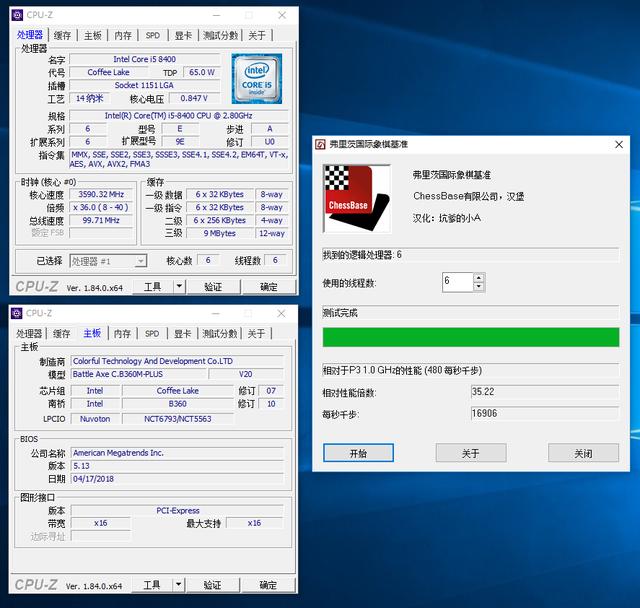Image resolution: width=640 pixels, height=608 pixels.
Task: Click the green benchmark progress bar
Action: coord(470,337)
